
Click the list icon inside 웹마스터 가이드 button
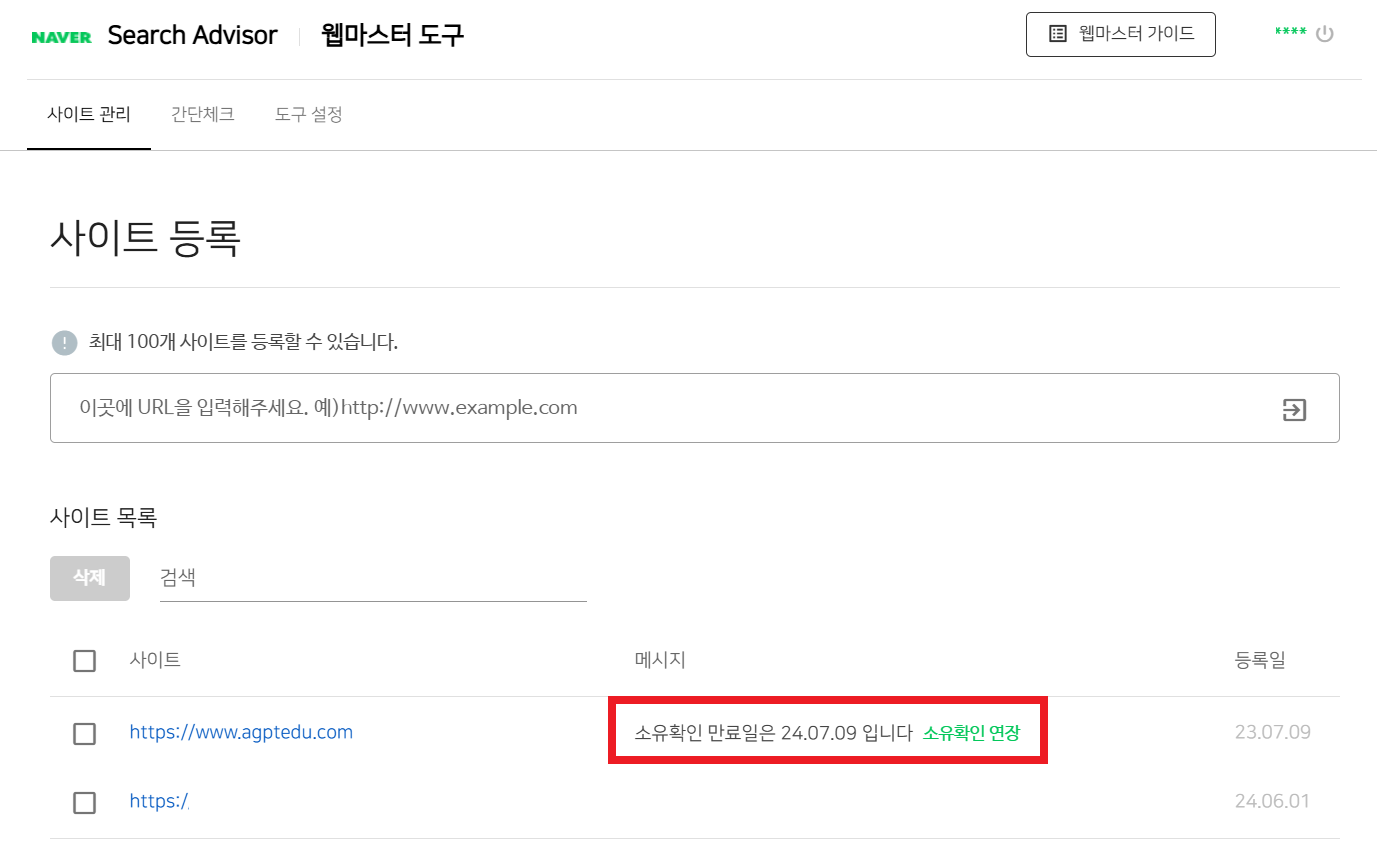1057,33
